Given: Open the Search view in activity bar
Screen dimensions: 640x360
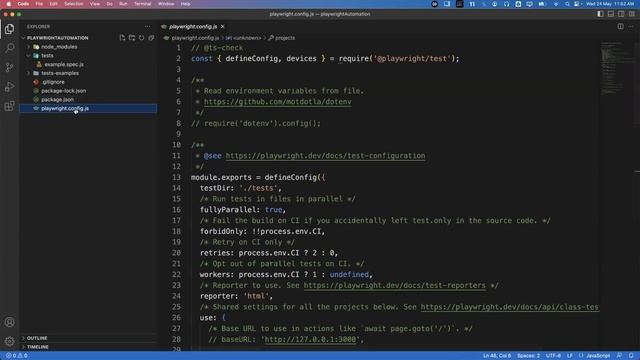Looking at the screenshot, I should coord(9,48).
